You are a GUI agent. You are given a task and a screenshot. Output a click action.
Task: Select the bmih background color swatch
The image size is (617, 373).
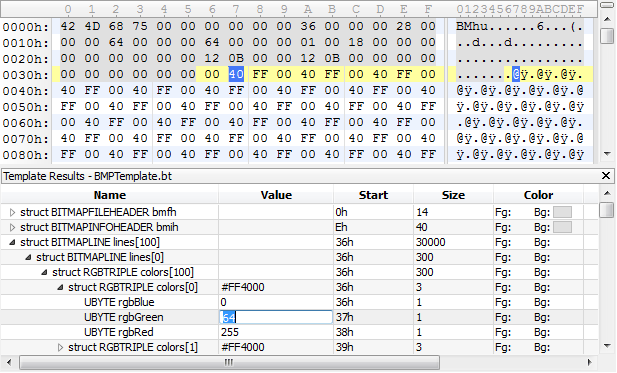click(x=562, y=227)
